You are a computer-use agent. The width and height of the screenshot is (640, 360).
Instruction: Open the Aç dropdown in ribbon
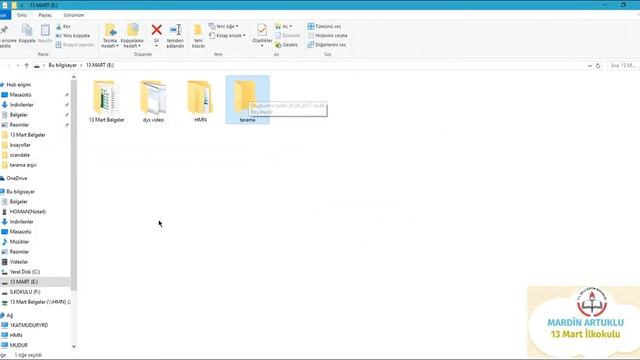tap(284, 26)
